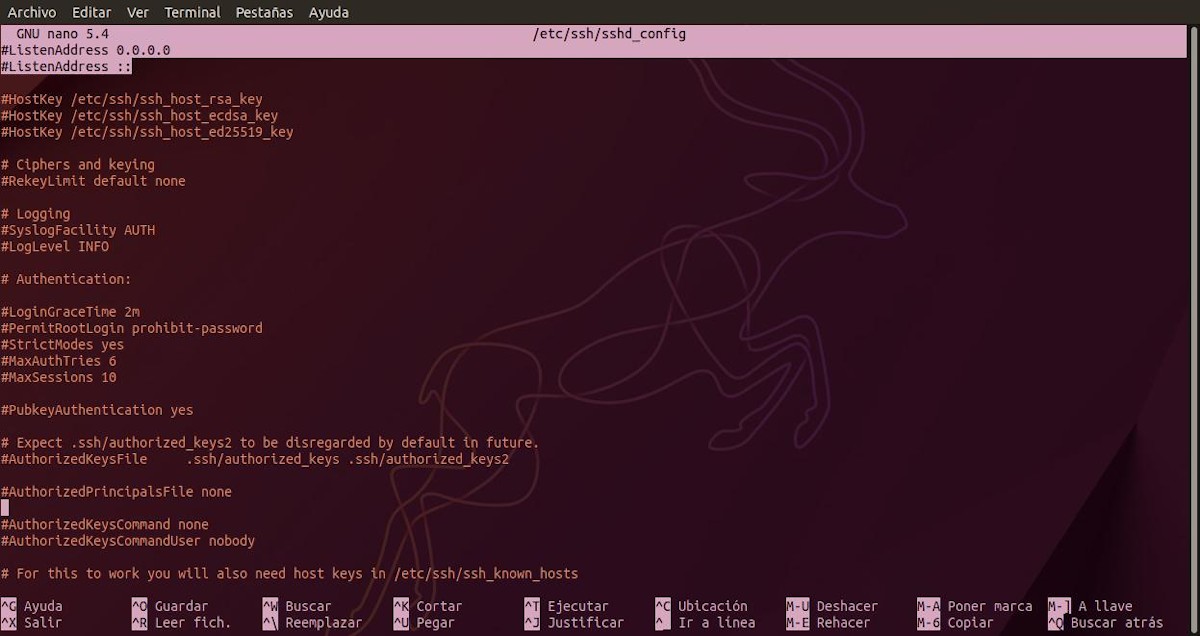Click the Guardar shortcut in nano
Image resolution: width=1200 pixels, height=636 pixels.
176,605
